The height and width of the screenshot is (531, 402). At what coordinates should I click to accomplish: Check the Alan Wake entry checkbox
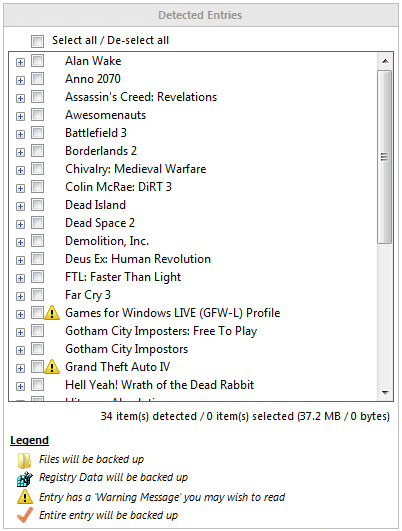click(37, 61)
